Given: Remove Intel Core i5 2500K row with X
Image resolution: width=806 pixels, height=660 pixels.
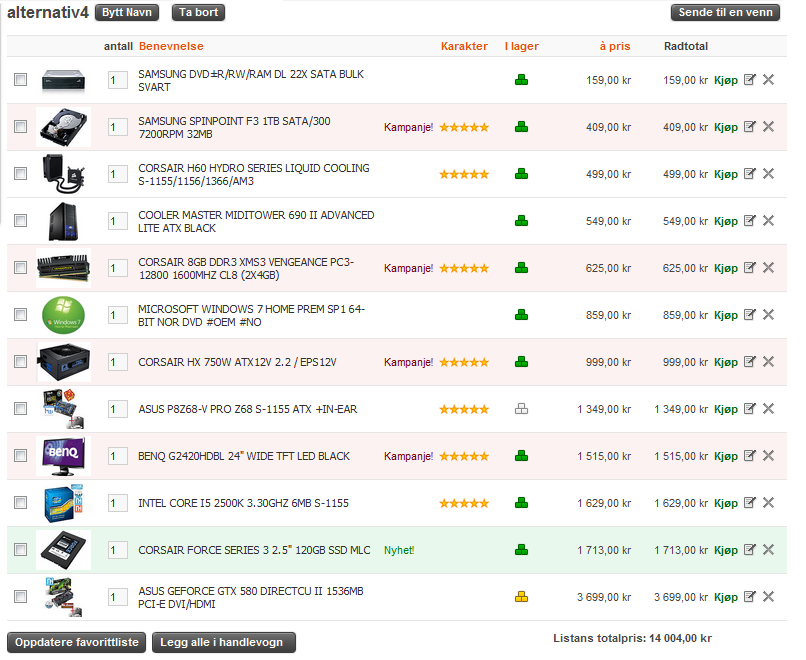Looking at the screenshot, I should click(x=768, y=503).
